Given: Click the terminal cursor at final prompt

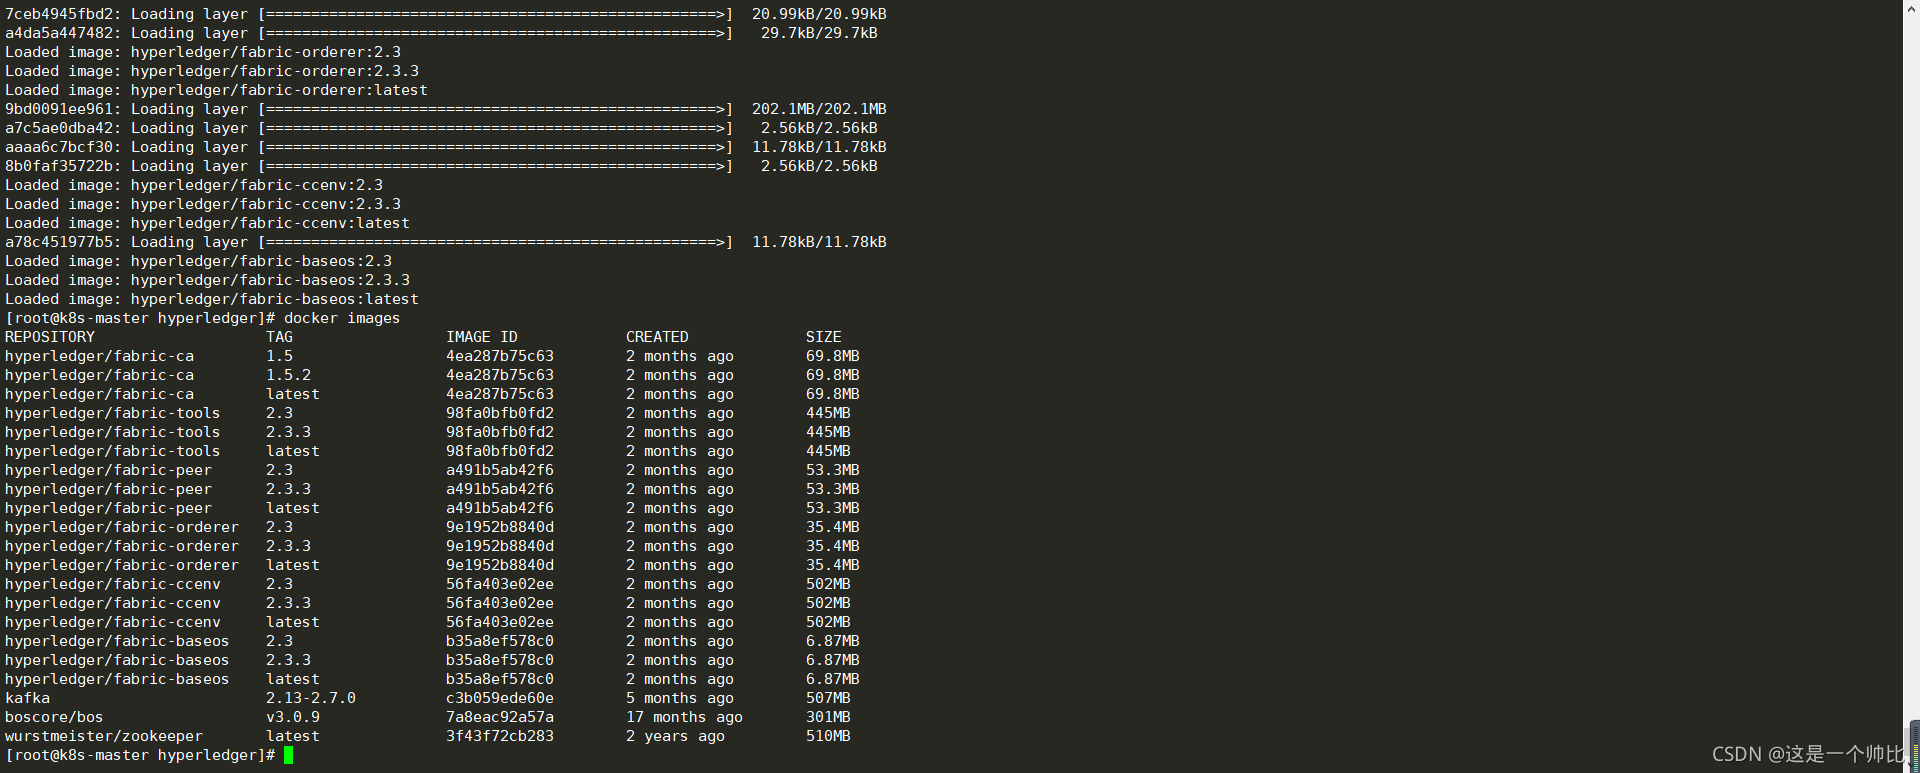Looking at the screenshot, I should pos(289,755).
